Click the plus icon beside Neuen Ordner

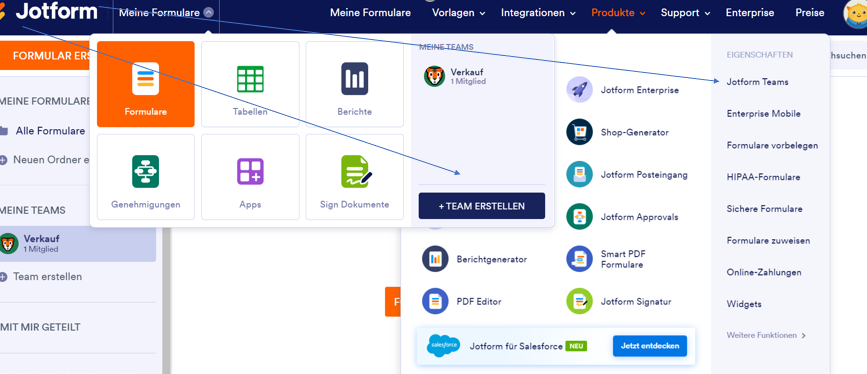pyautogui.click(x=3, y=160)
